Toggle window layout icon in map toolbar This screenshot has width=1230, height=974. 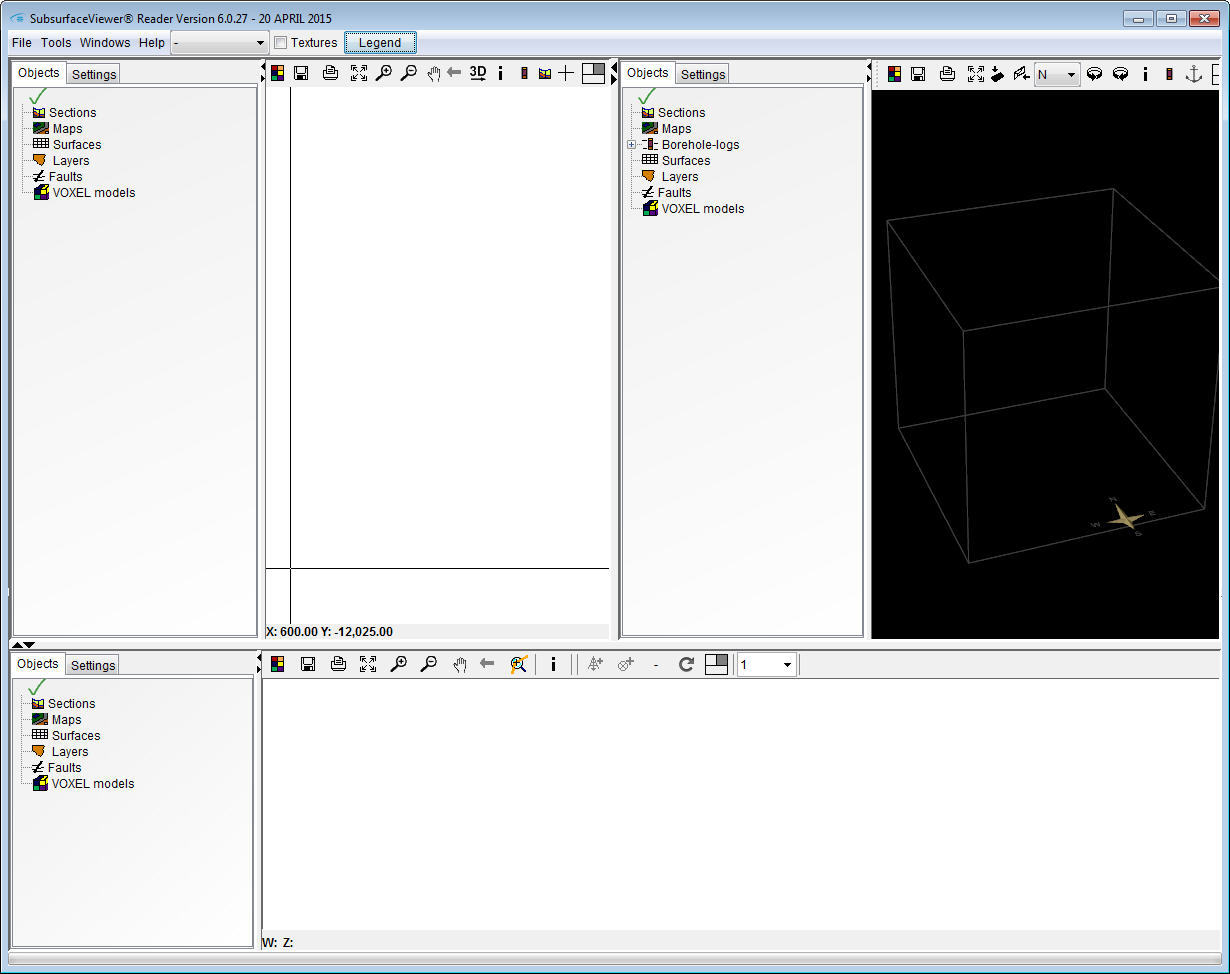[x=593, y=73]
